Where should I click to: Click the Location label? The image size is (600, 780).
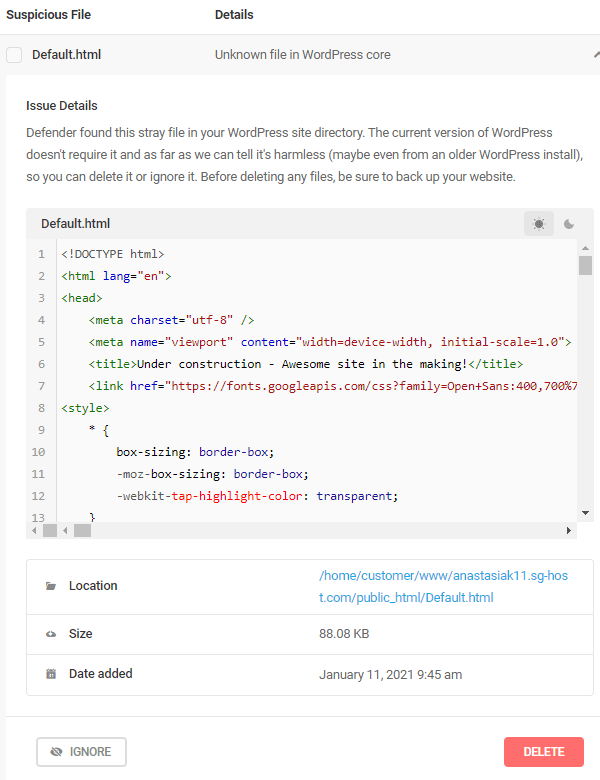point(93,586)
